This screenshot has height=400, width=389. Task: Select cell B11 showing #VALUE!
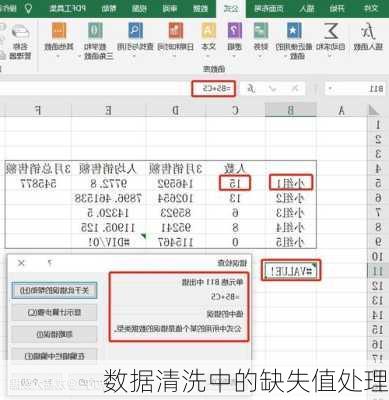click(291, 271)
